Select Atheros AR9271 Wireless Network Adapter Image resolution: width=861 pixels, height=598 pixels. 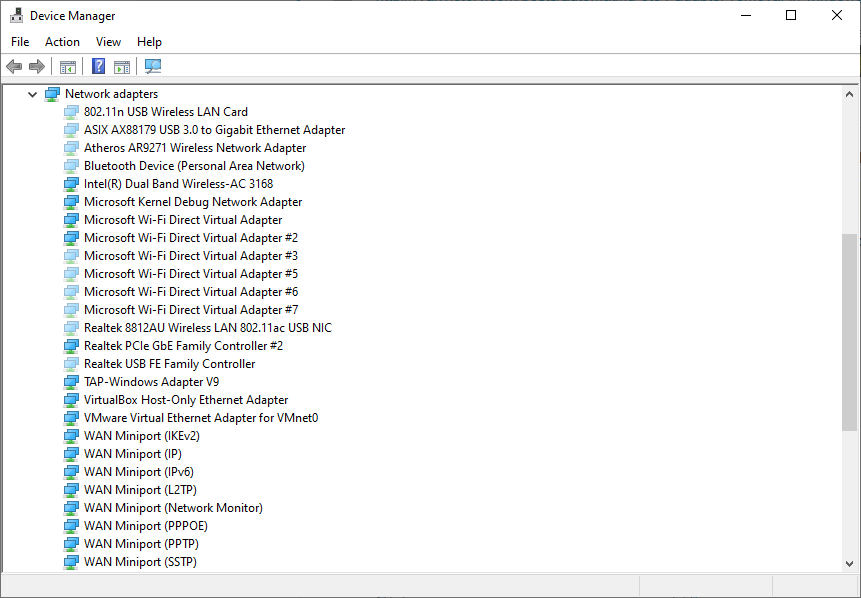tap(195, 148)
